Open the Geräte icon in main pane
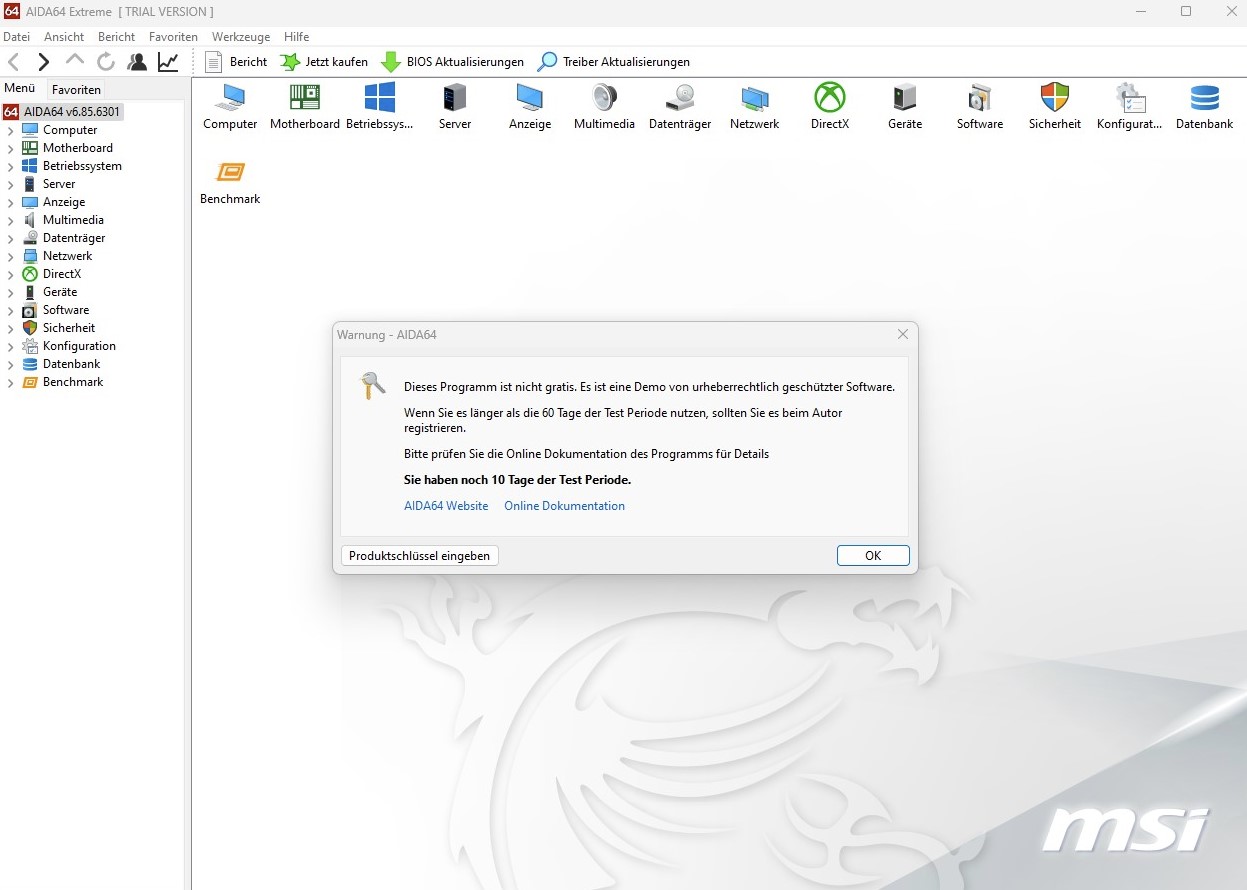 [x=905, y=98]
